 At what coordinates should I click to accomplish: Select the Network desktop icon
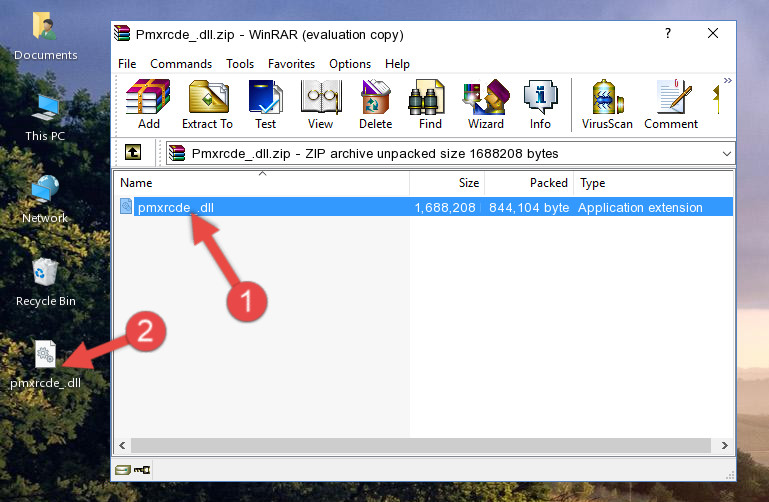coord(45,200)
